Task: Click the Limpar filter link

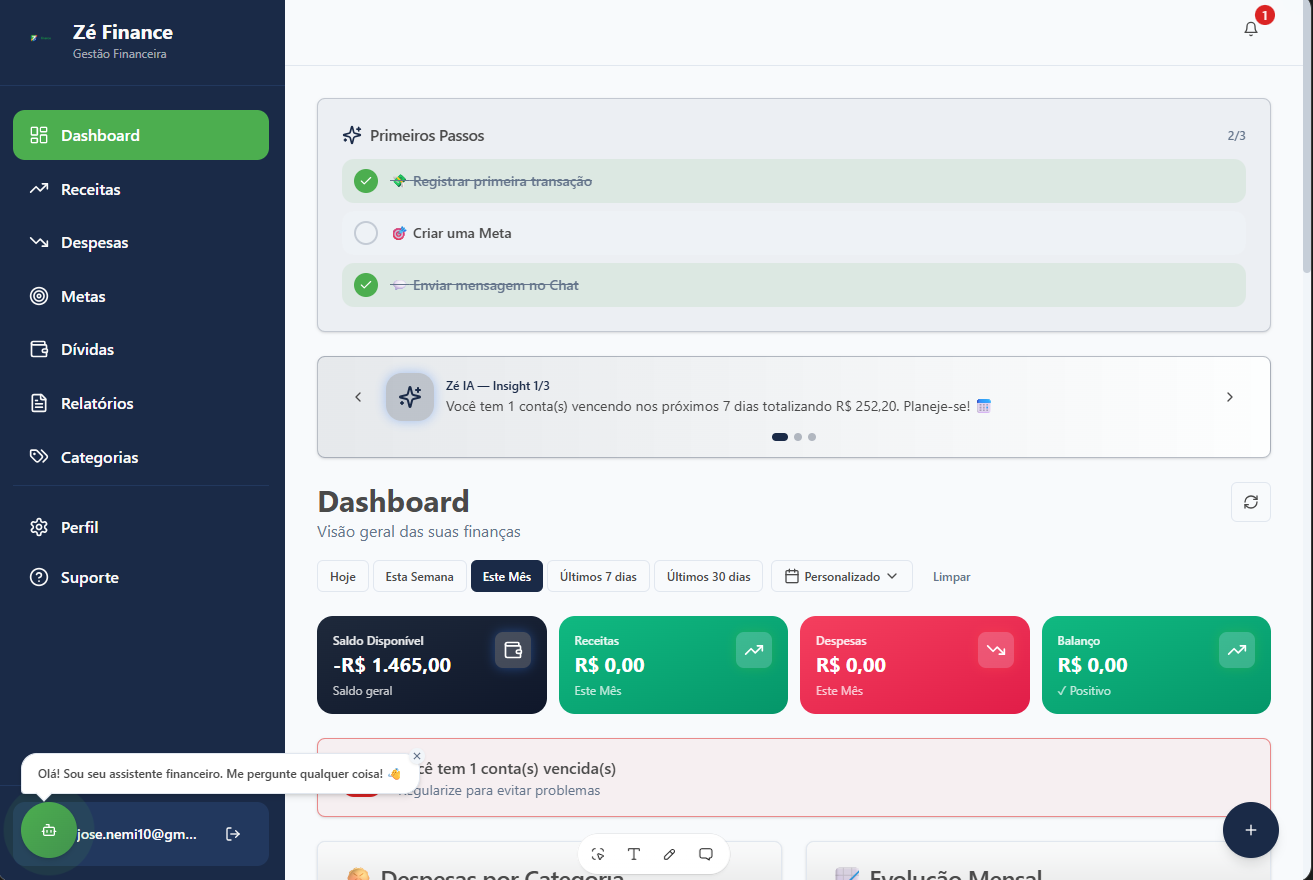Action: [x=952, y=577]
